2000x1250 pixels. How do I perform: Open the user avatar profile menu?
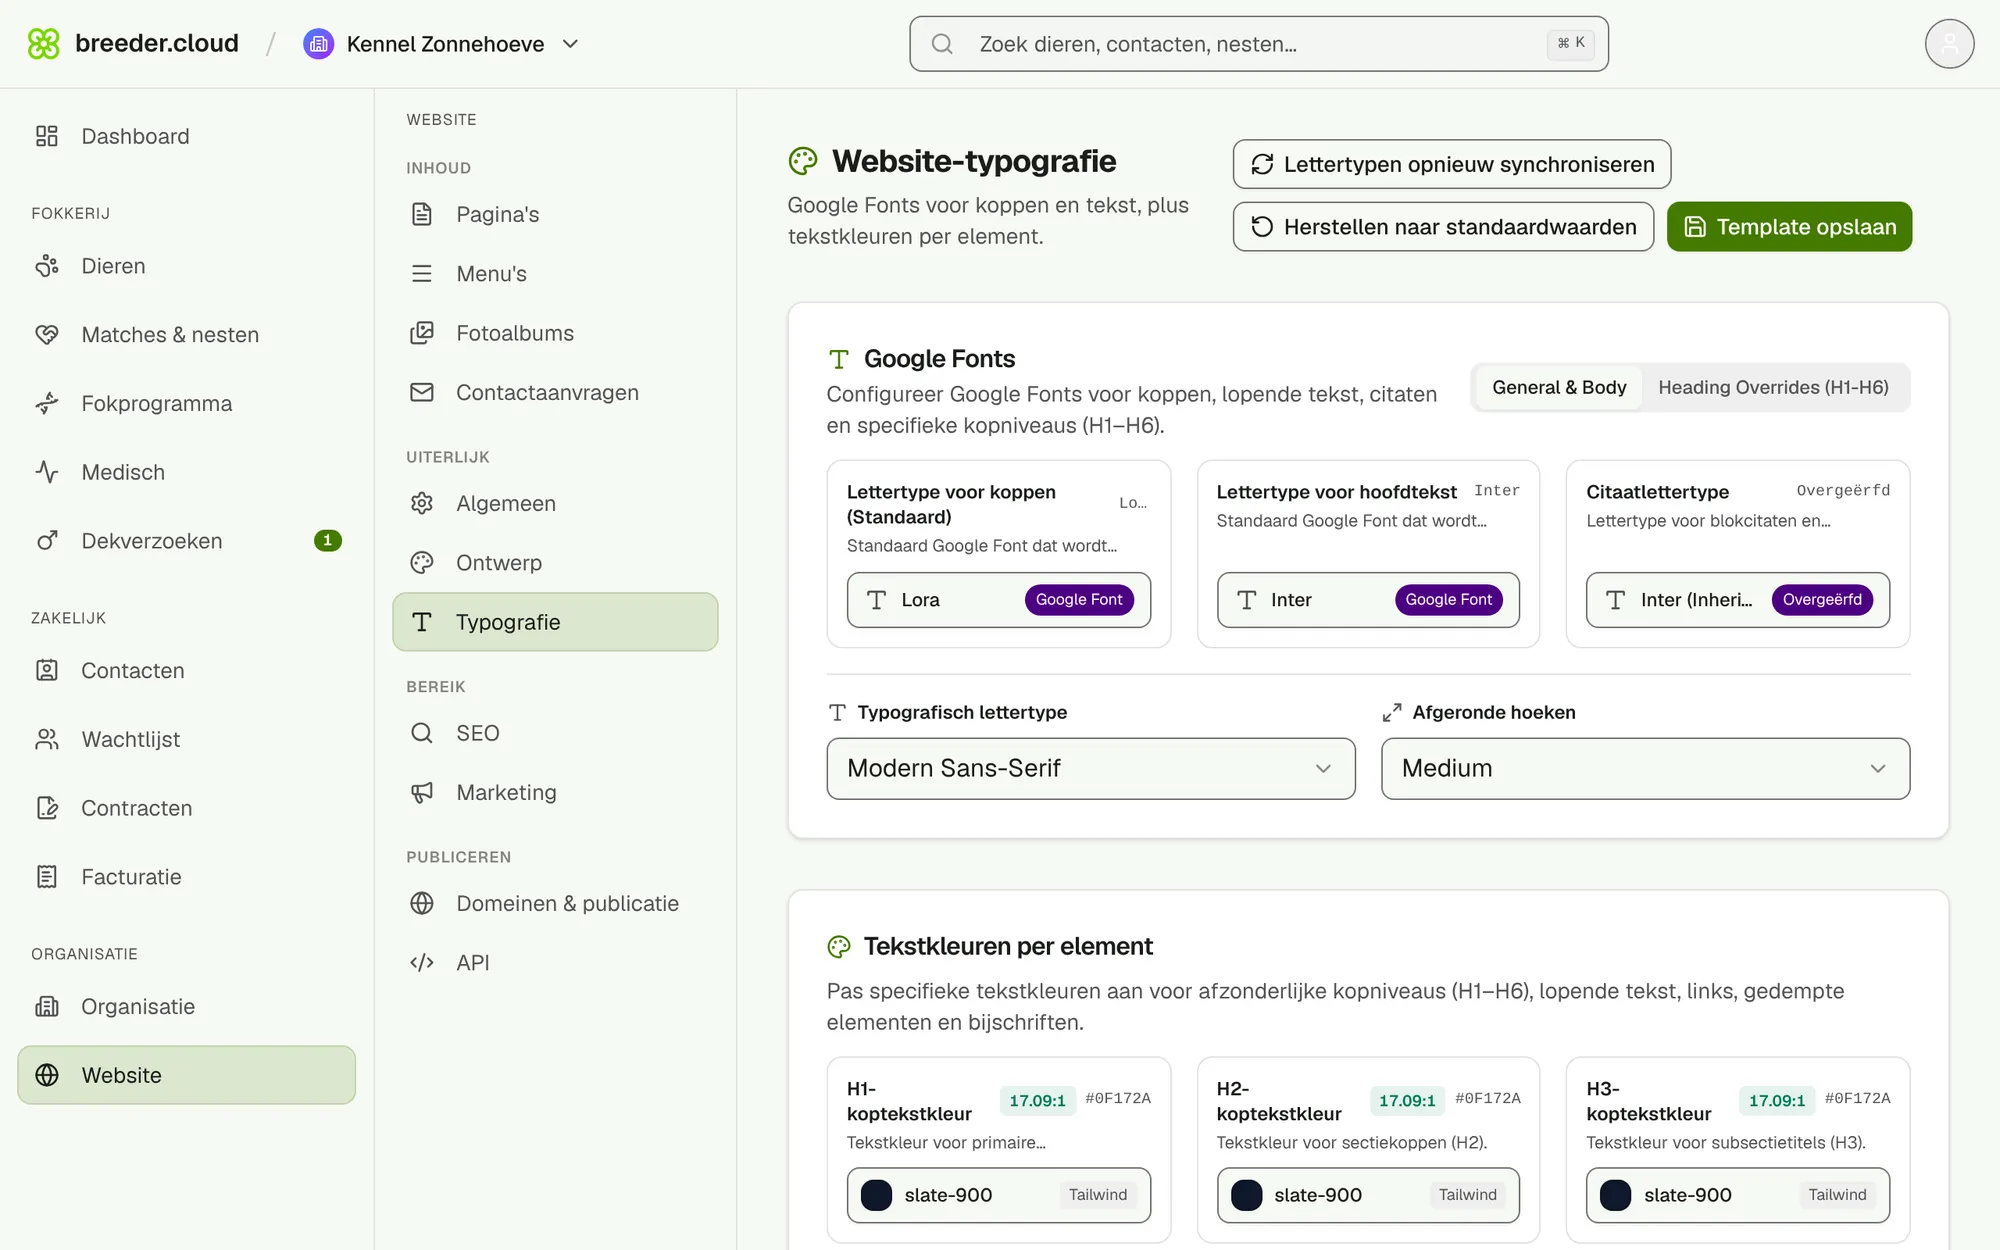coord(1949,44)
